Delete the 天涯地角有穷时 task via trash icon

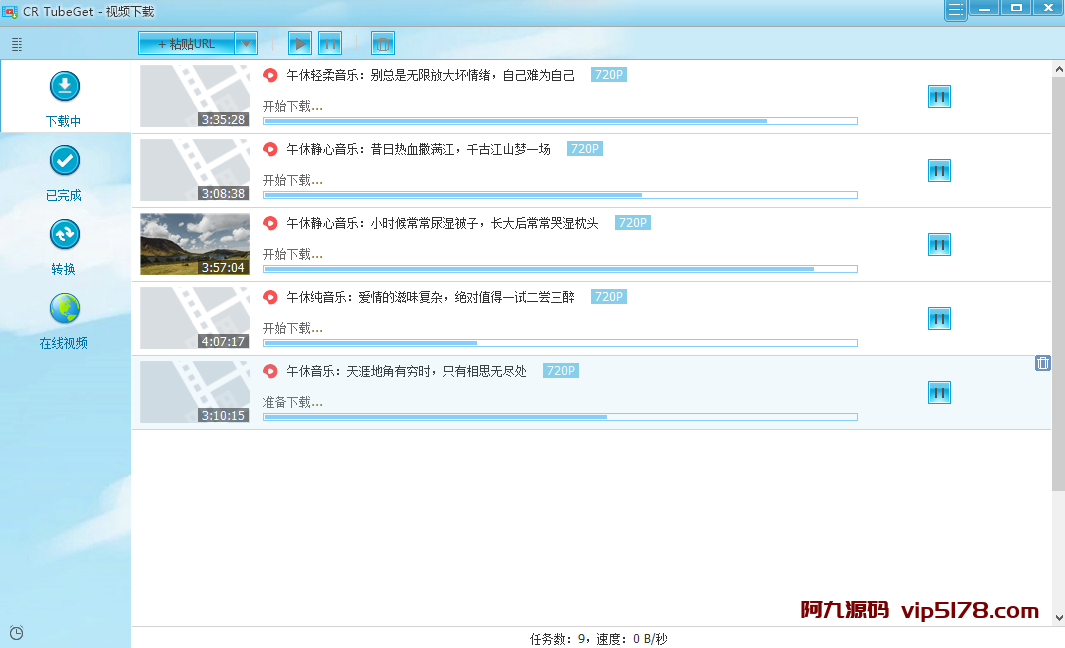pyautogui.click(x=1043, y=363)
